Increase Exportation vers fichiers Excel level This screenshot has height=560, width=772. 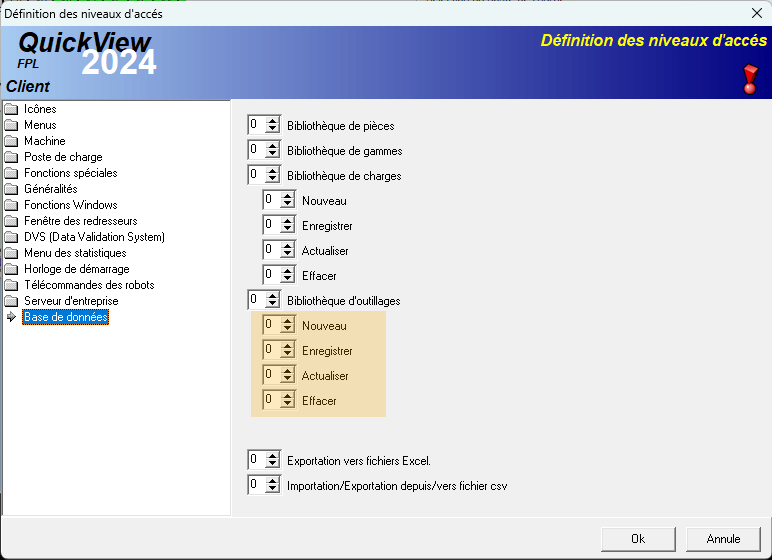[x=273, y=456]
